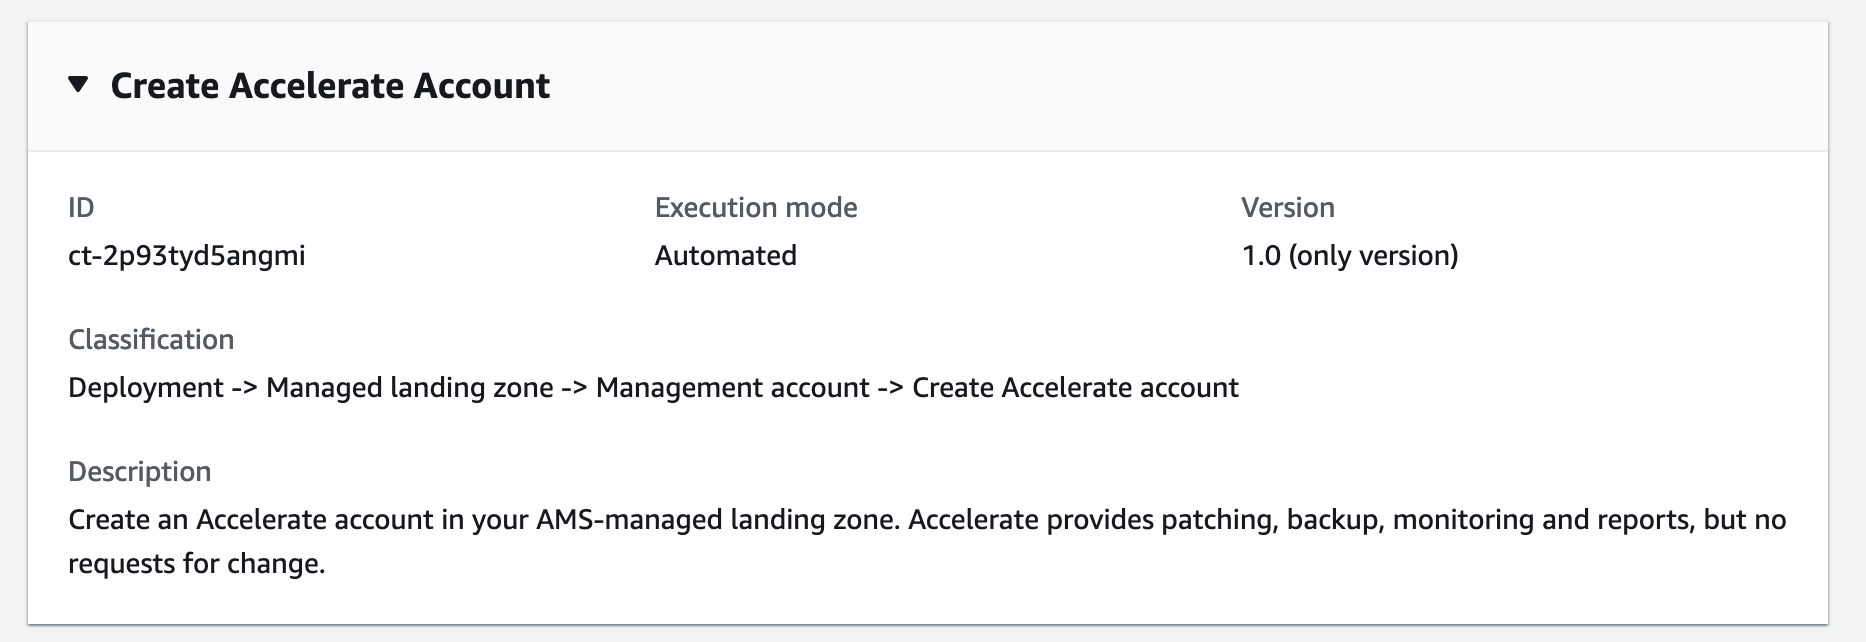Click the version value 1.0 (only version)
This screenshot has width=1866, height=642.
1349,255
